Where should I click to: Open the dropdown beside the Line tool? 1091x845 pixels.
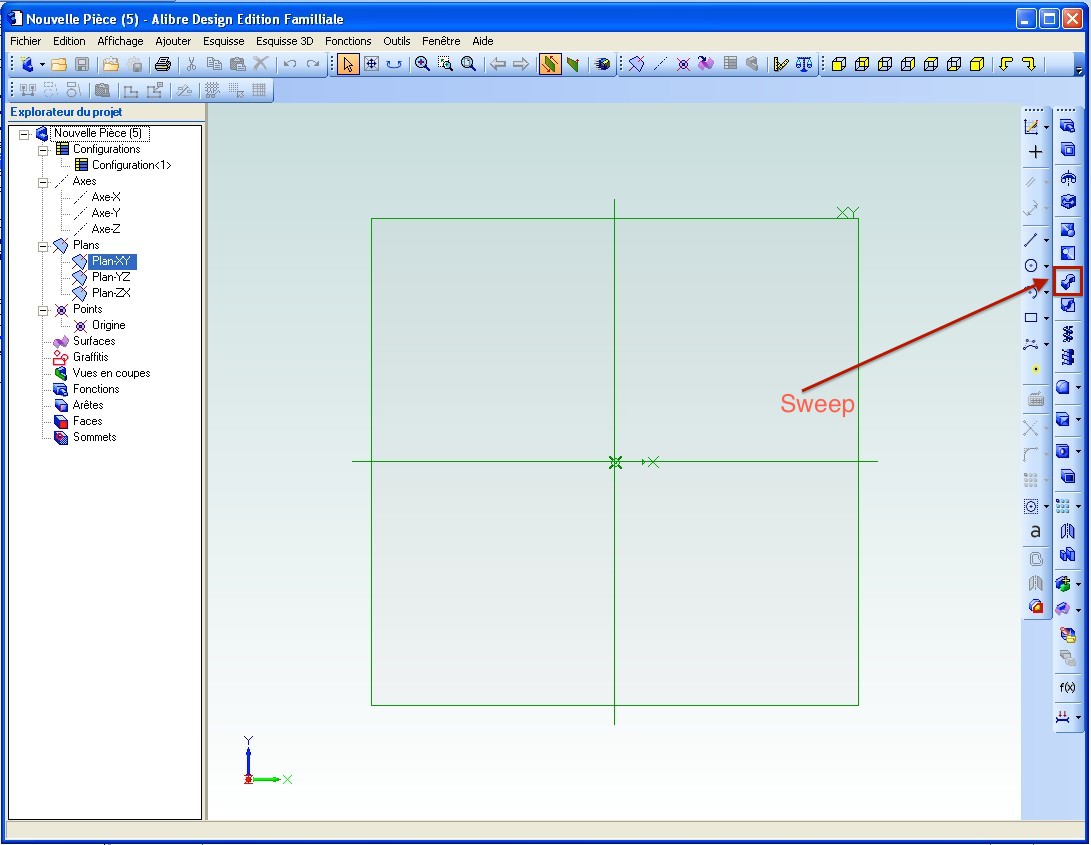1046,240
